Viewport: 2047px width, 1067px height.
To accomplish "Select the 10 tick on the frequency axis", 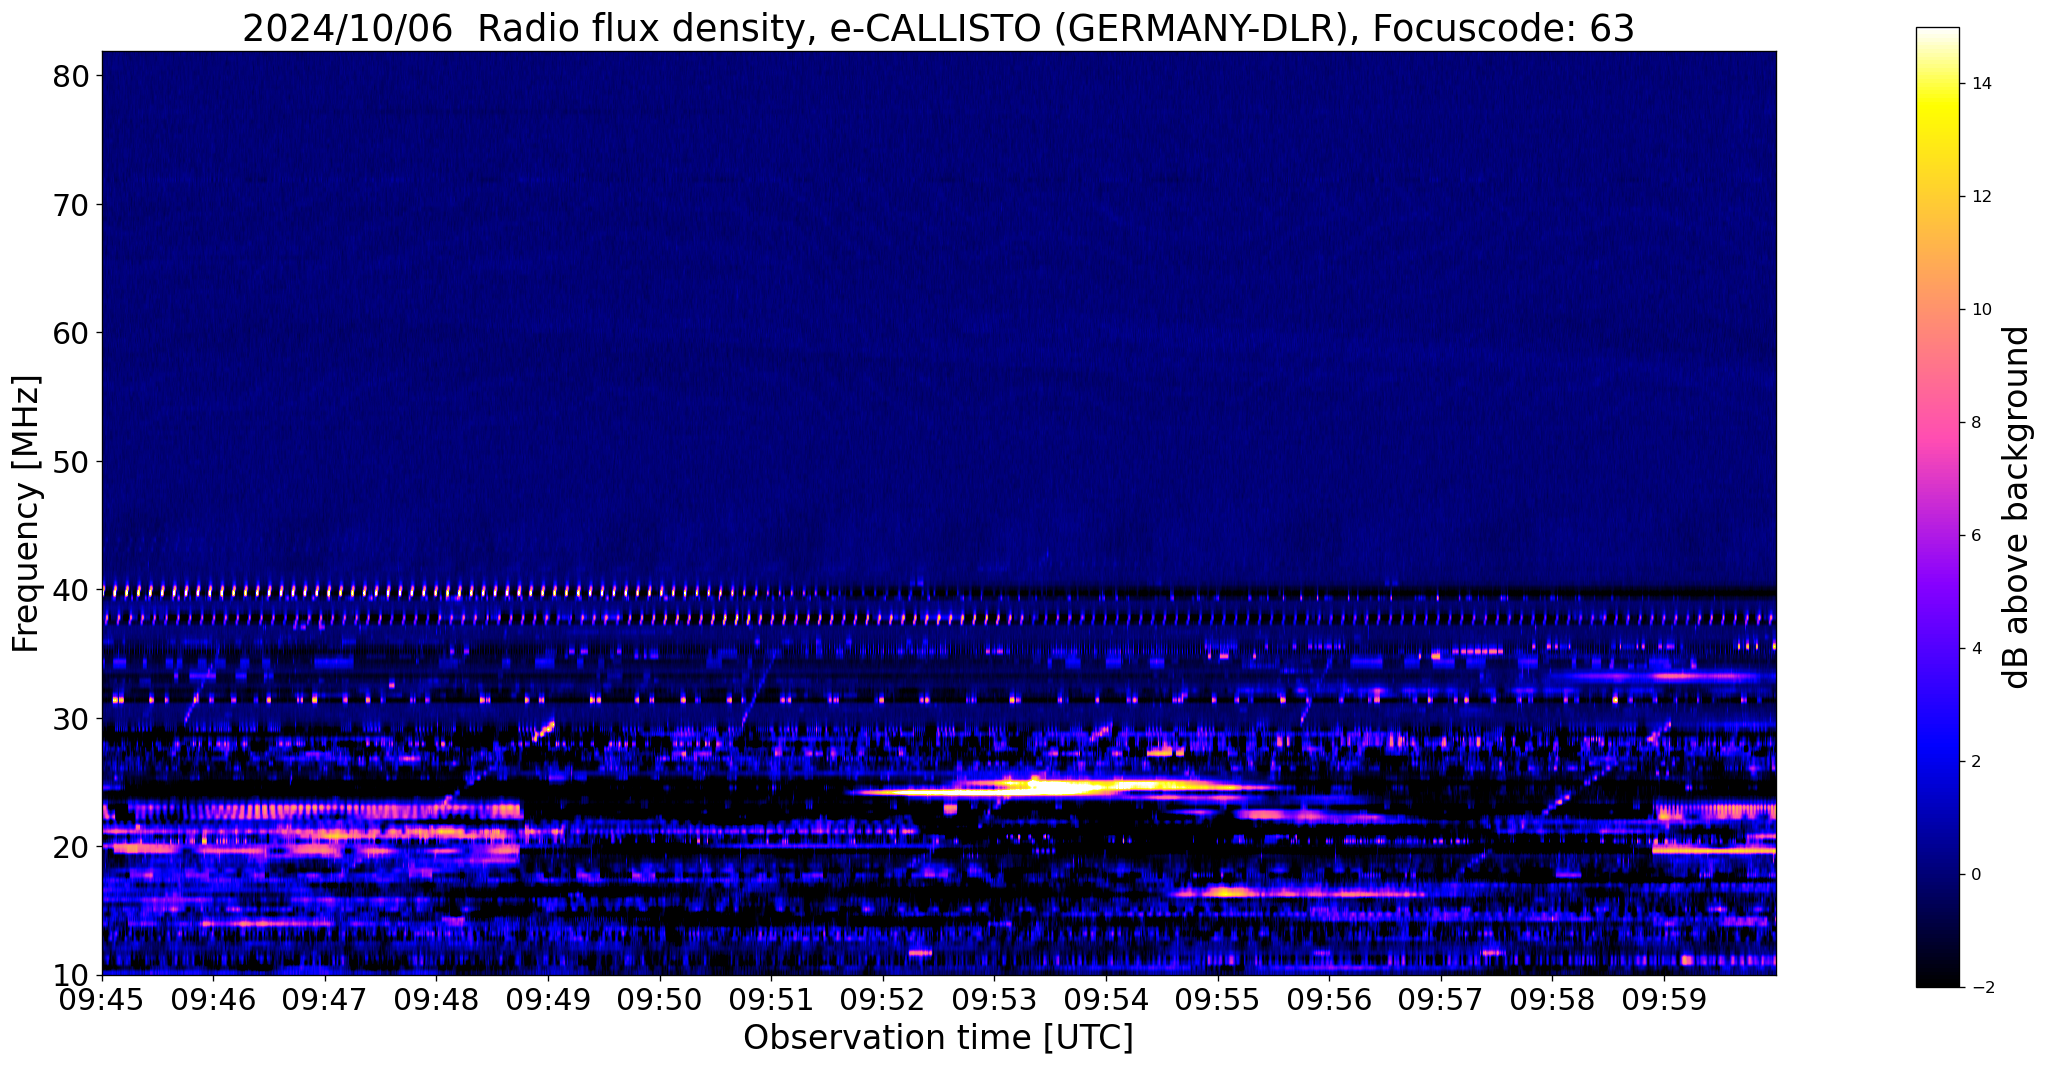I will (x=71, y=975).
